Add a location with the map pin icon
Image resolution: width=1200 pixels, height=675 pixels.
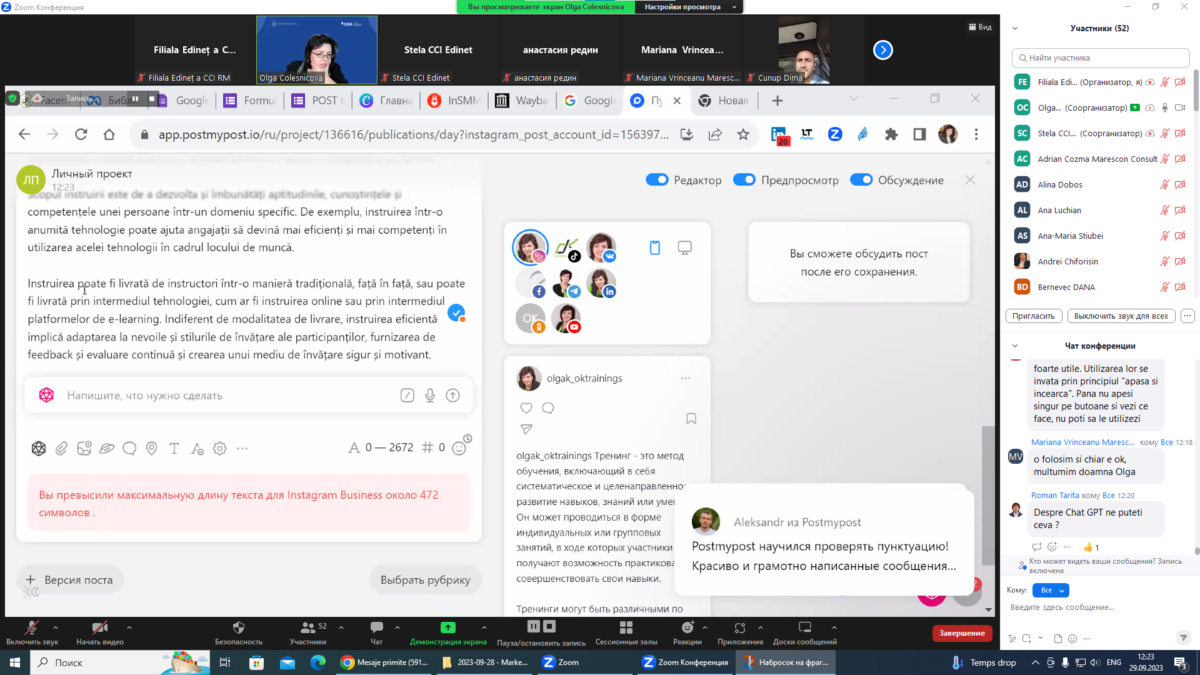152,448
